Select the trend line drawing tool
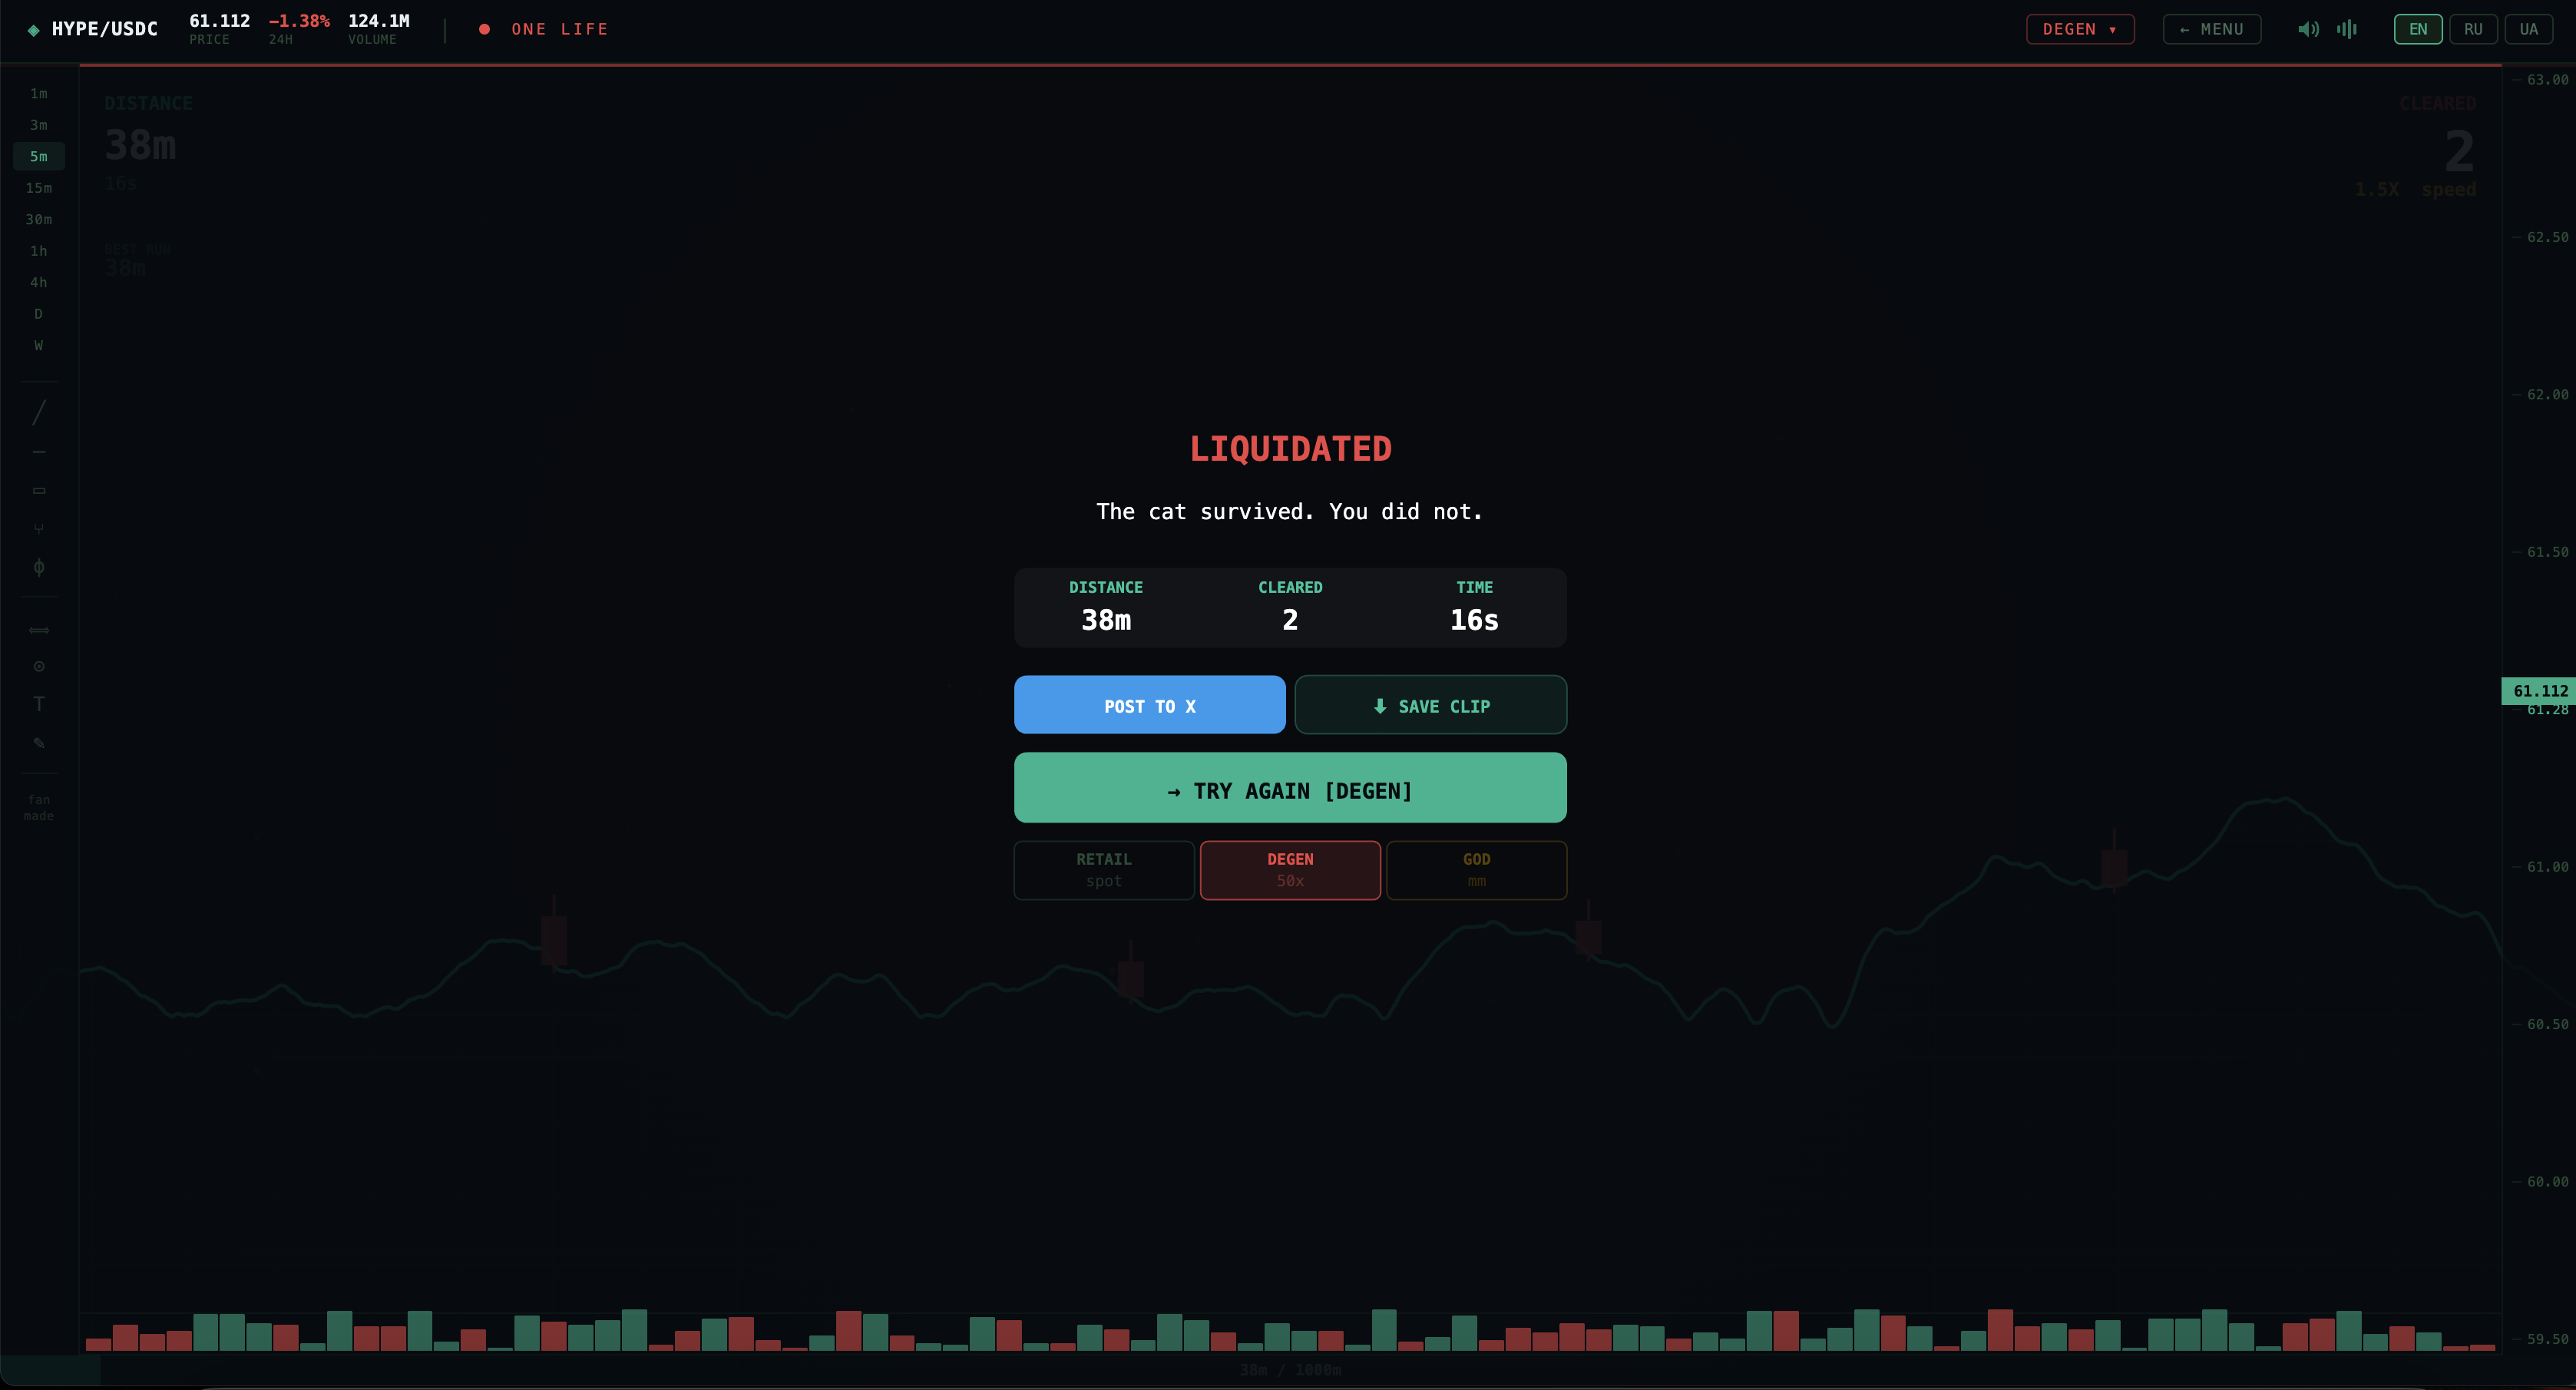Screen dimensions: 2576x1390 click(39, 413)
